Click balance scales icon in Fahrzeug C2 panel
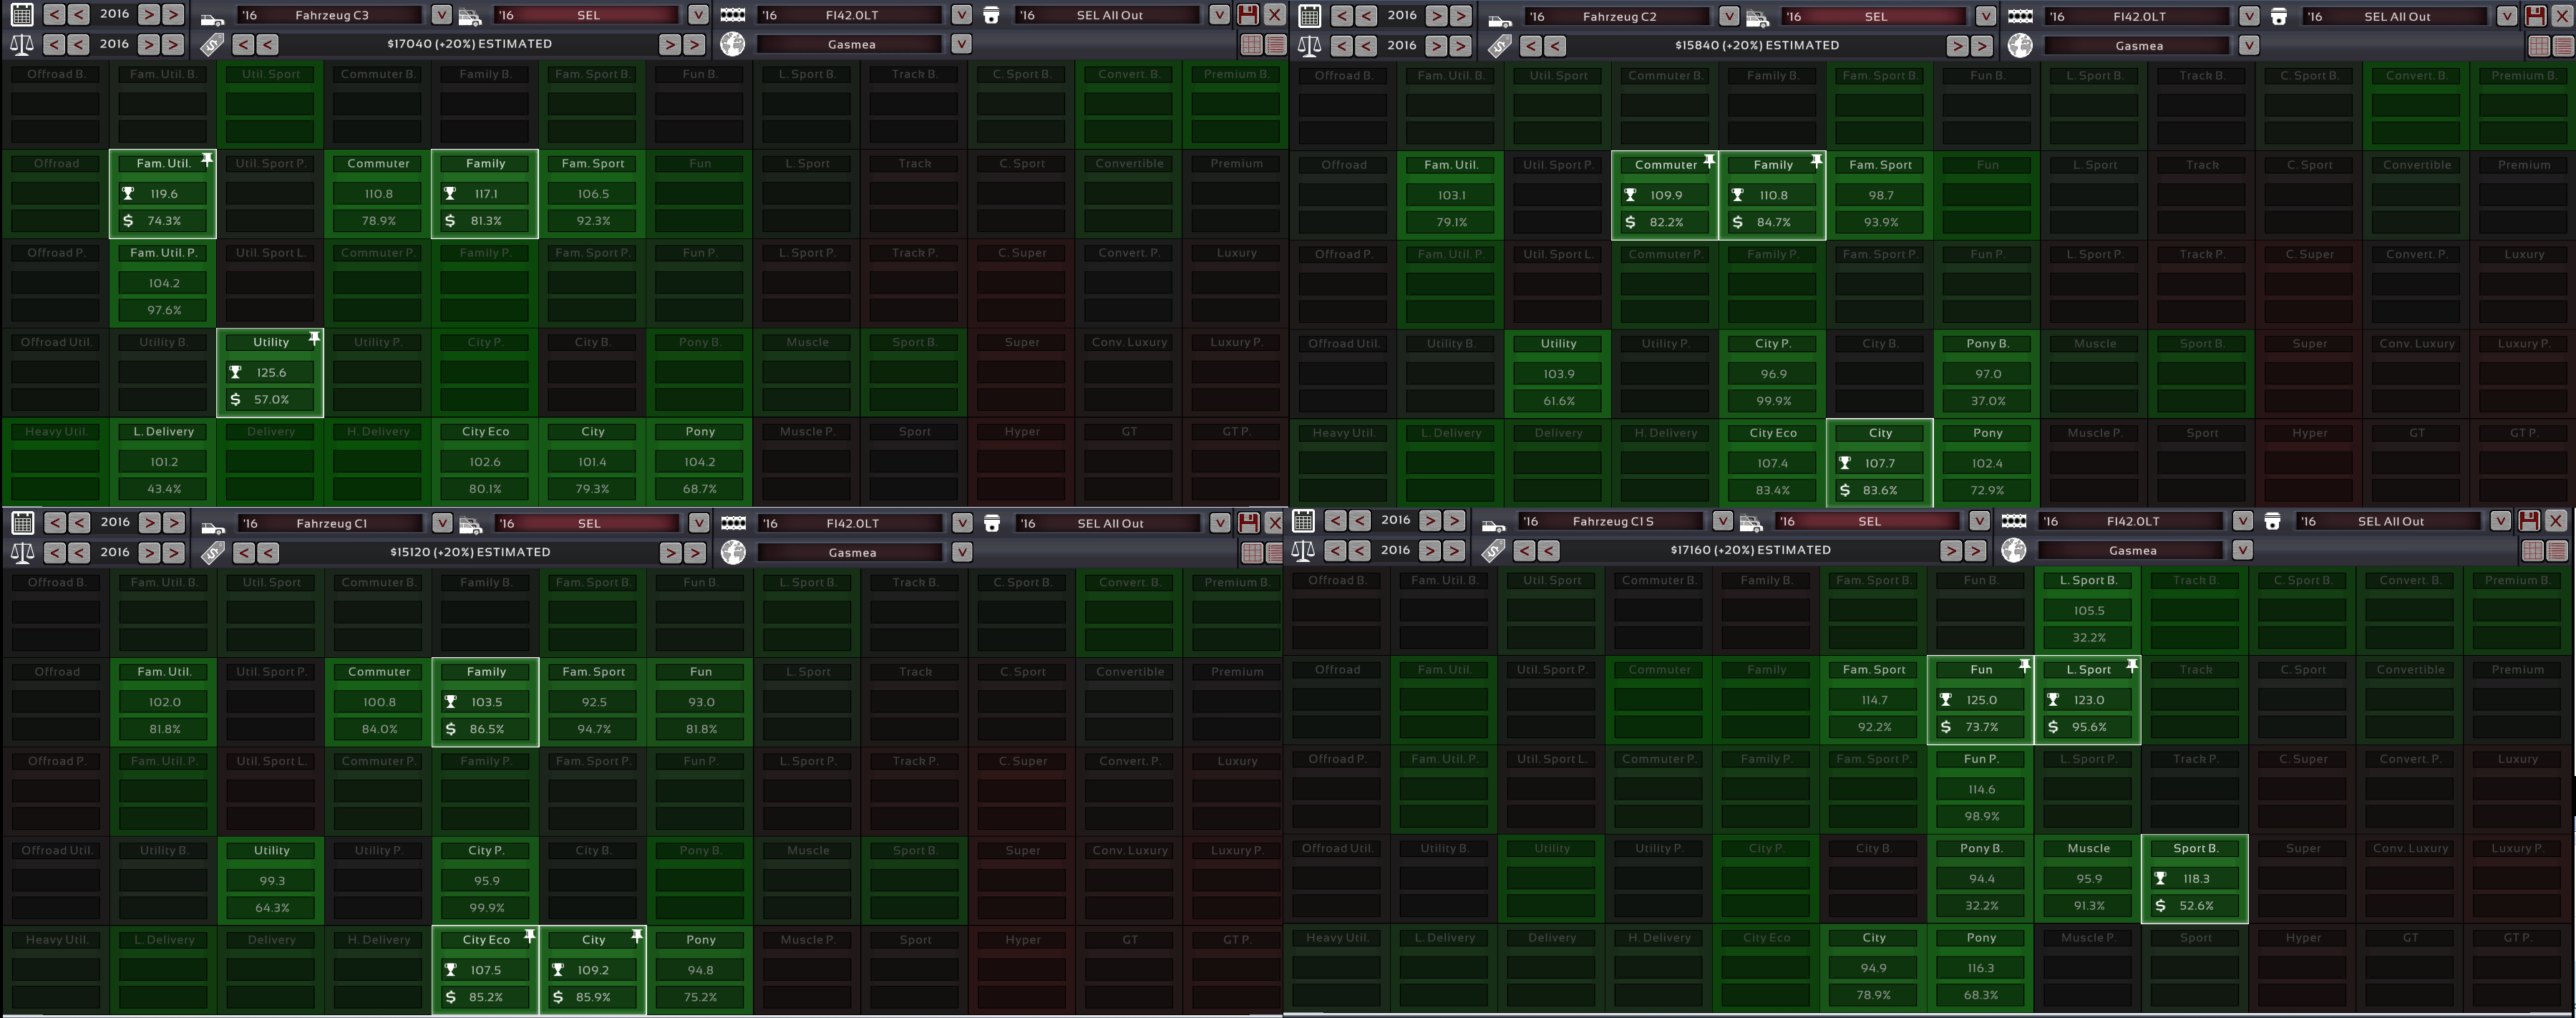Viewport: 2576px width, 1018px height. click(1309, 46)
